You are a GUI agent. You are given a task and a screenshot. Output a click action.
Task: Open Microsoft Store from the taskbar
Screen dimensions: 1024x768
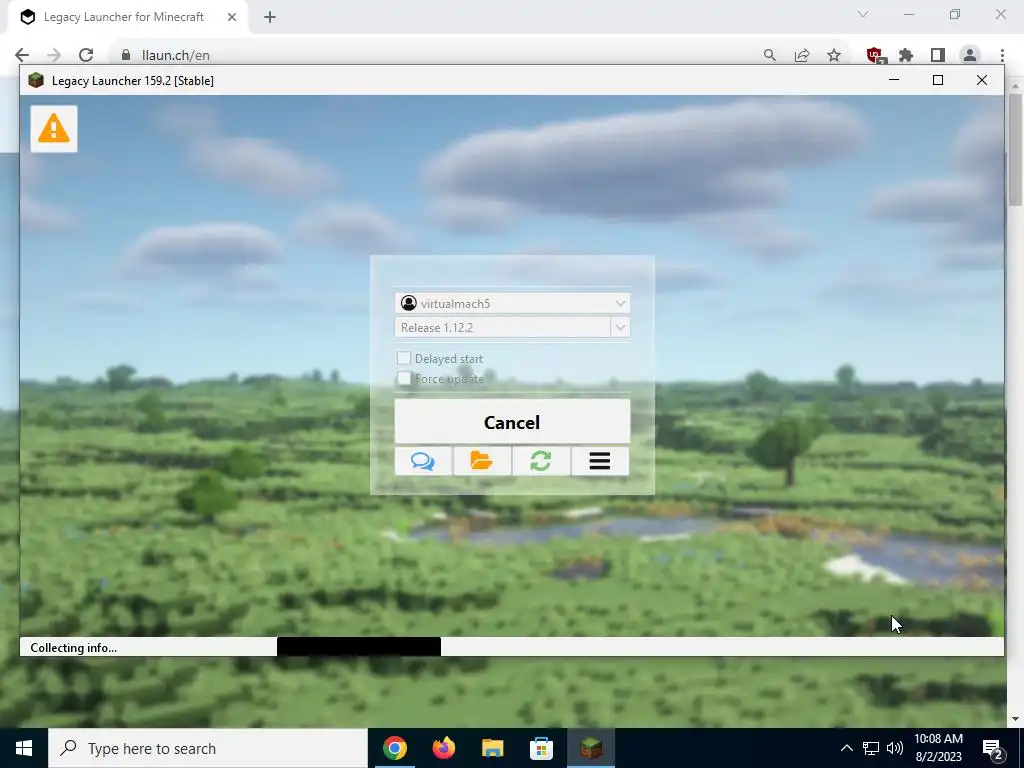click(541, 748)
